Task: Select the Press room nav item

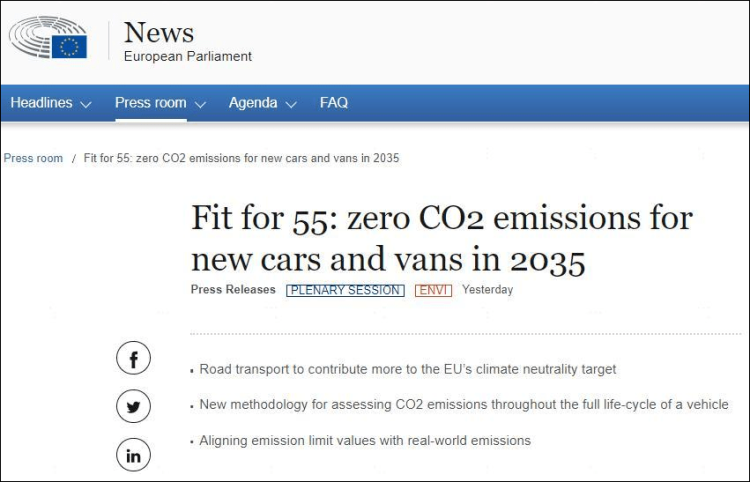Action: tap(150, 103)
